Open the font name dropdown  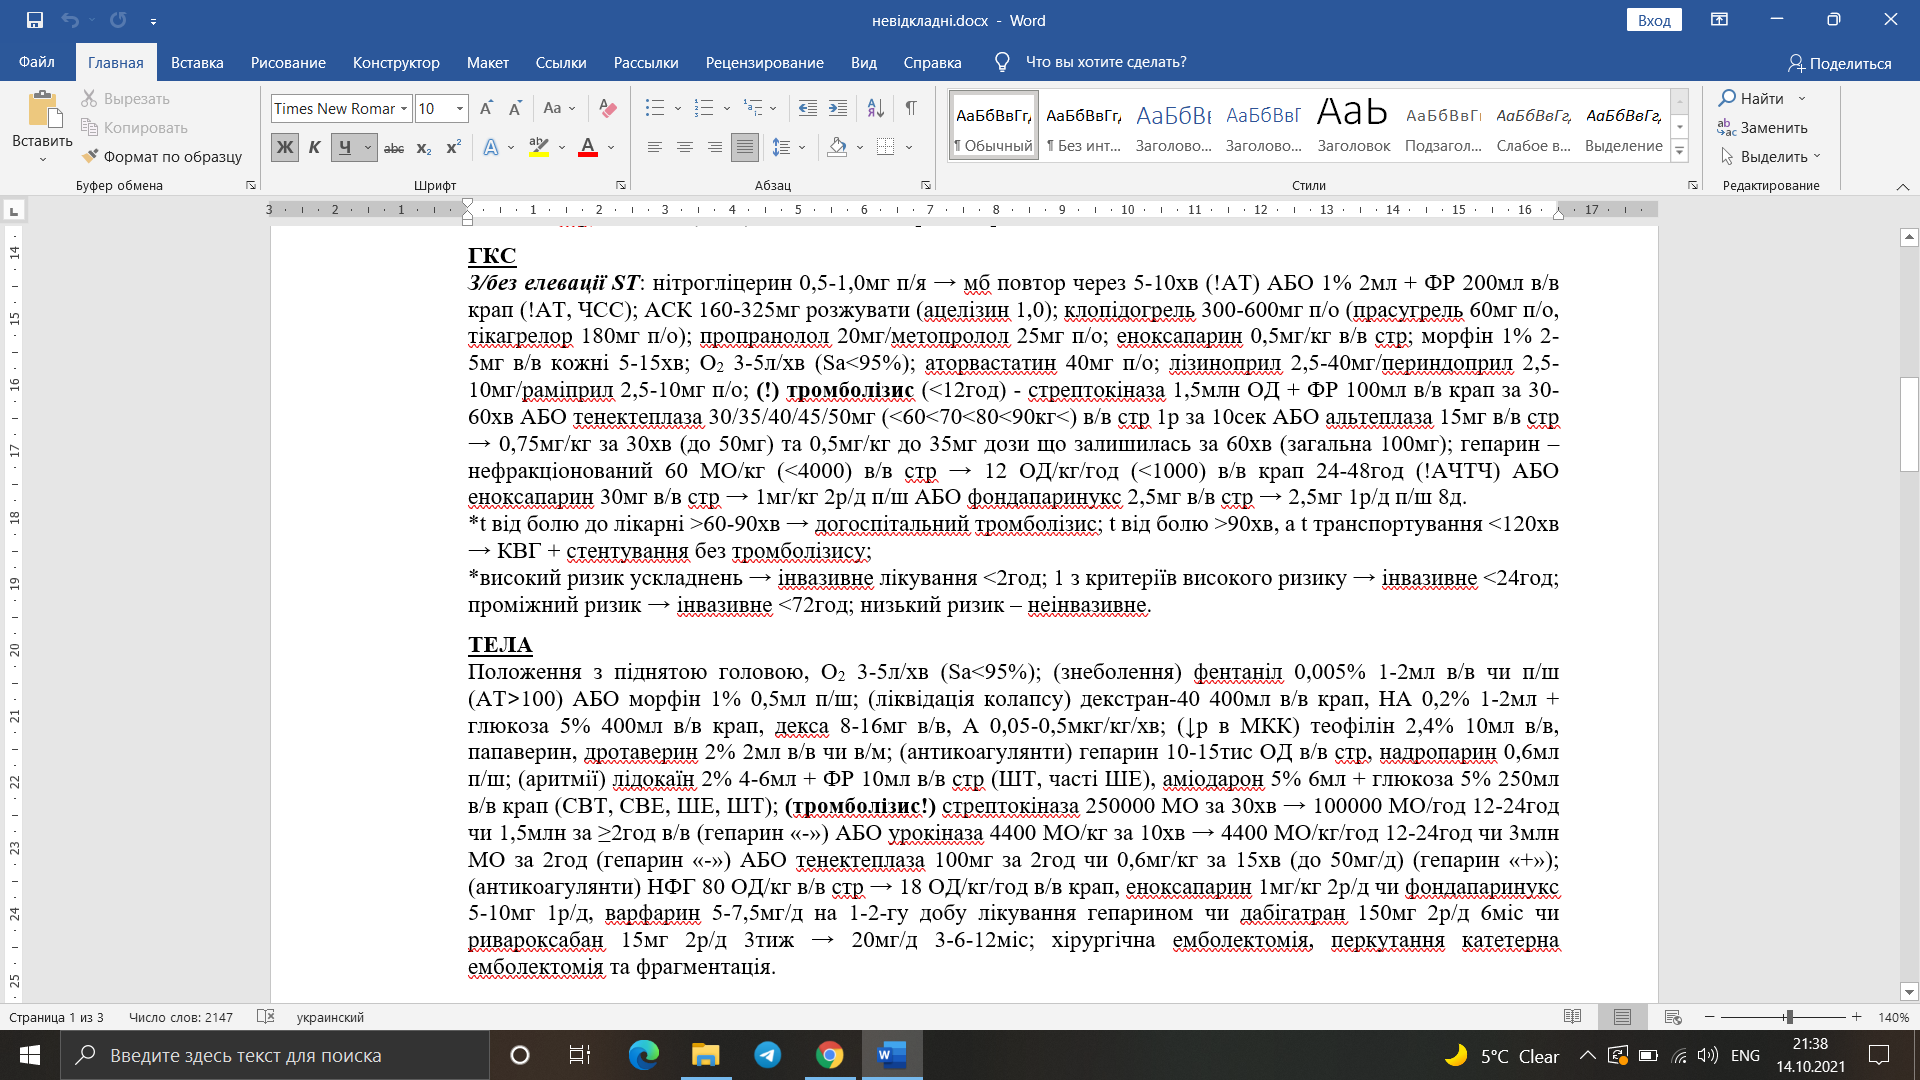coord(404,108)
